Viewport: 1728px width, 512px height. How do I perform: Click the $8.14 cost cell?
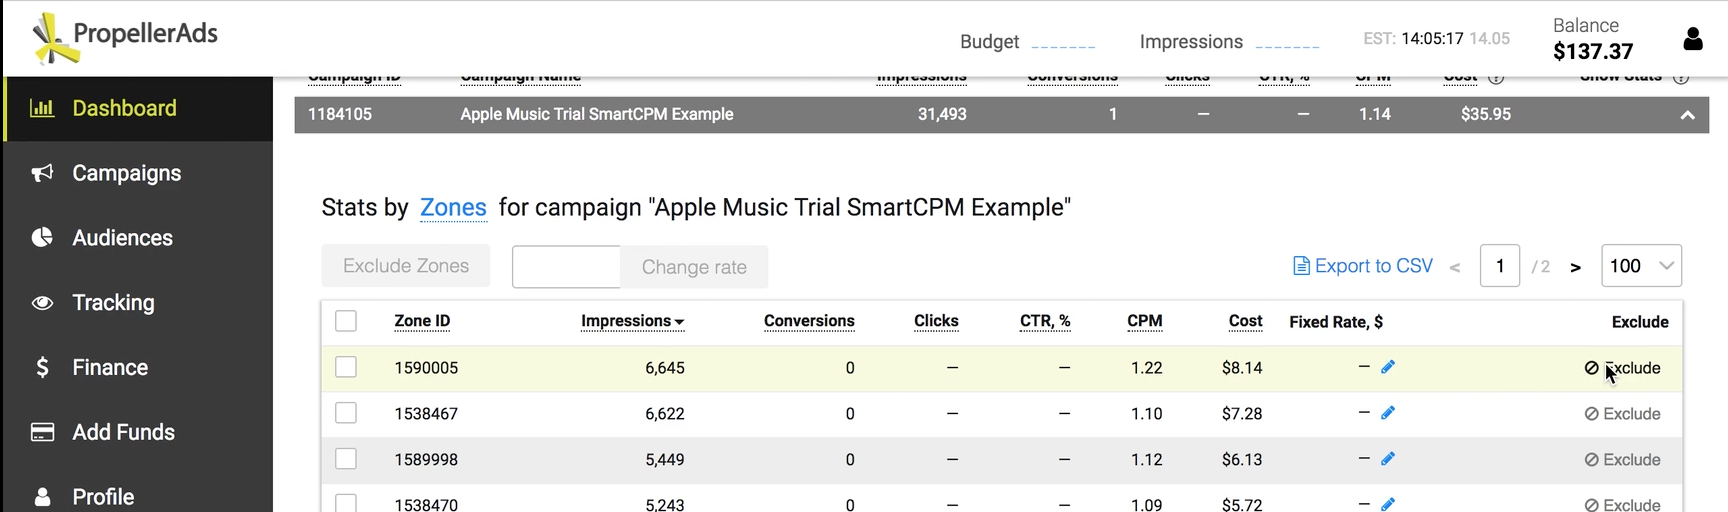[1242, 368]
